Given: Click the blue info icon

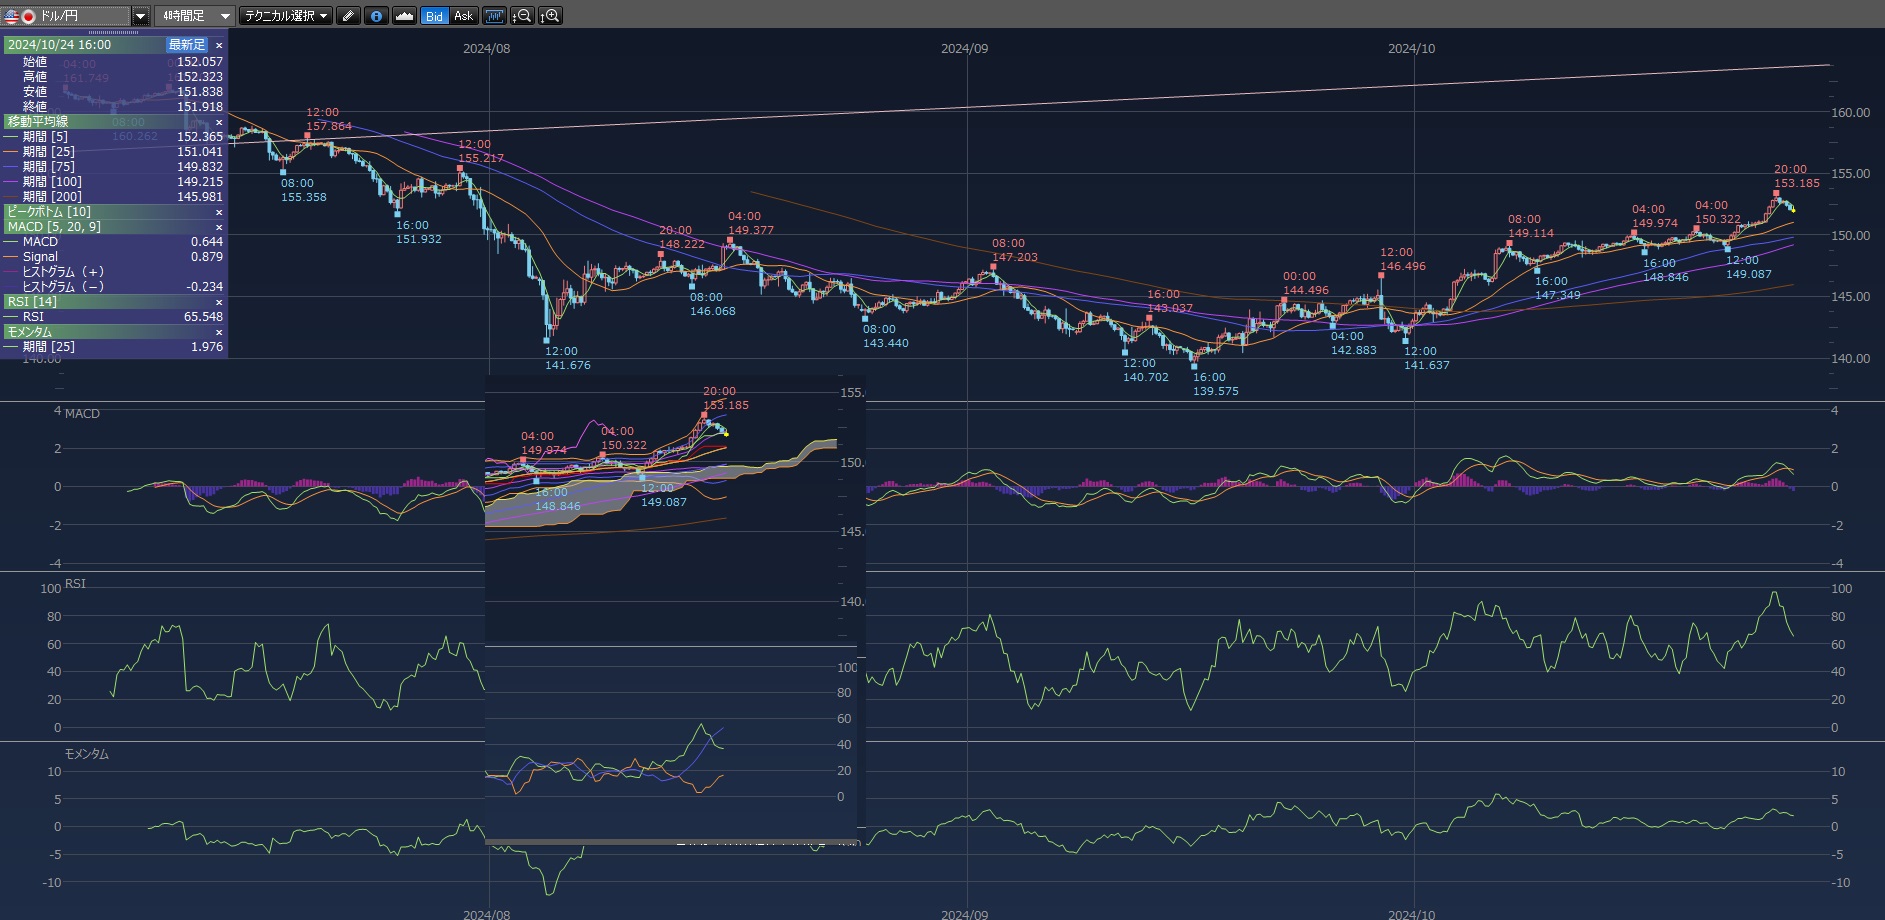Looking at the screenshot, I should coord(376,16).
